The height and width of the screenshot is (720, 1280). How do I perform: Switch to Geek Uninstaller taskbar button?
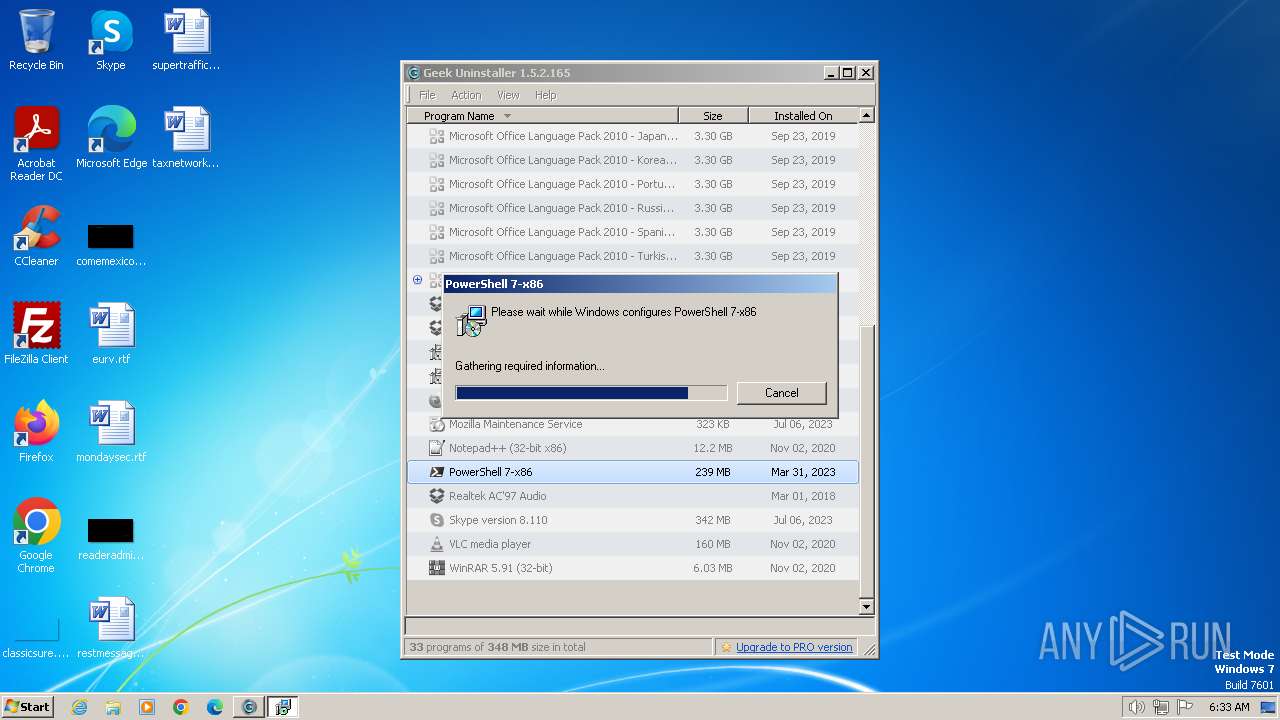pyautogui.click(x=249, y=707)
